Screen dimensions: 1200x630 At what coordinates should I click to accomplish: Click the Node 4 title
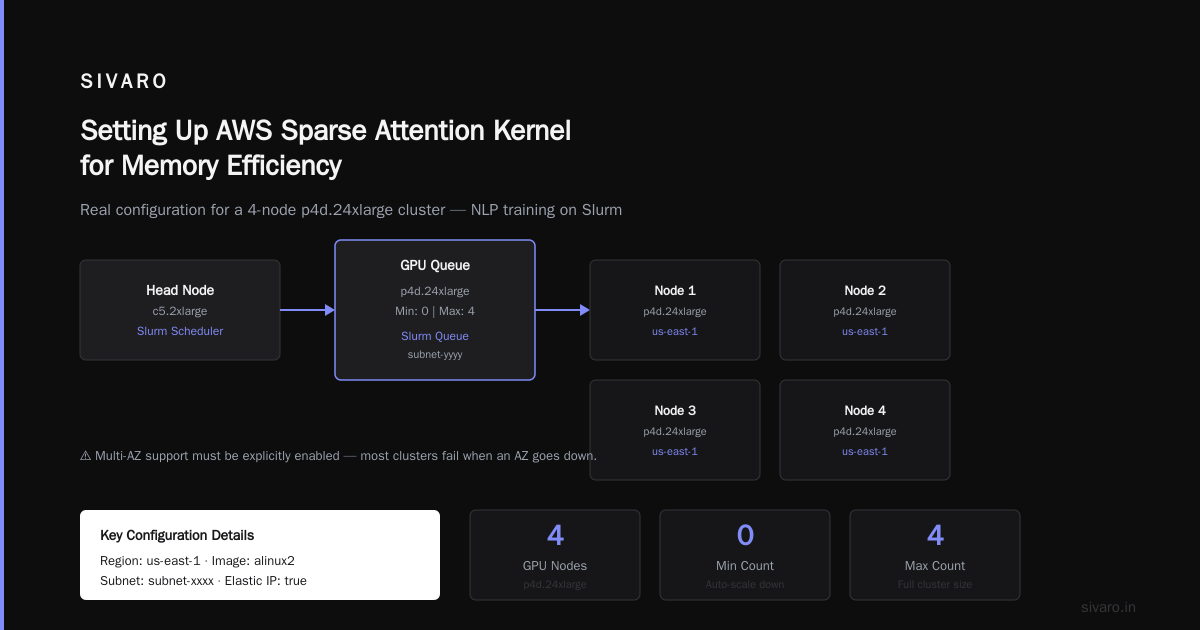(x=865, y=411)
